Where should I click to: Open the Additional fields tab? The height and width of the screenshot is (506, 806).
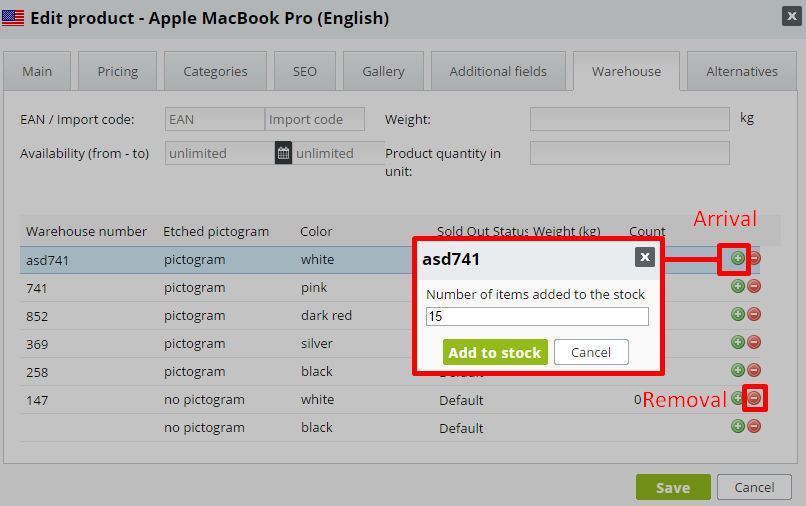coord(498,71)
